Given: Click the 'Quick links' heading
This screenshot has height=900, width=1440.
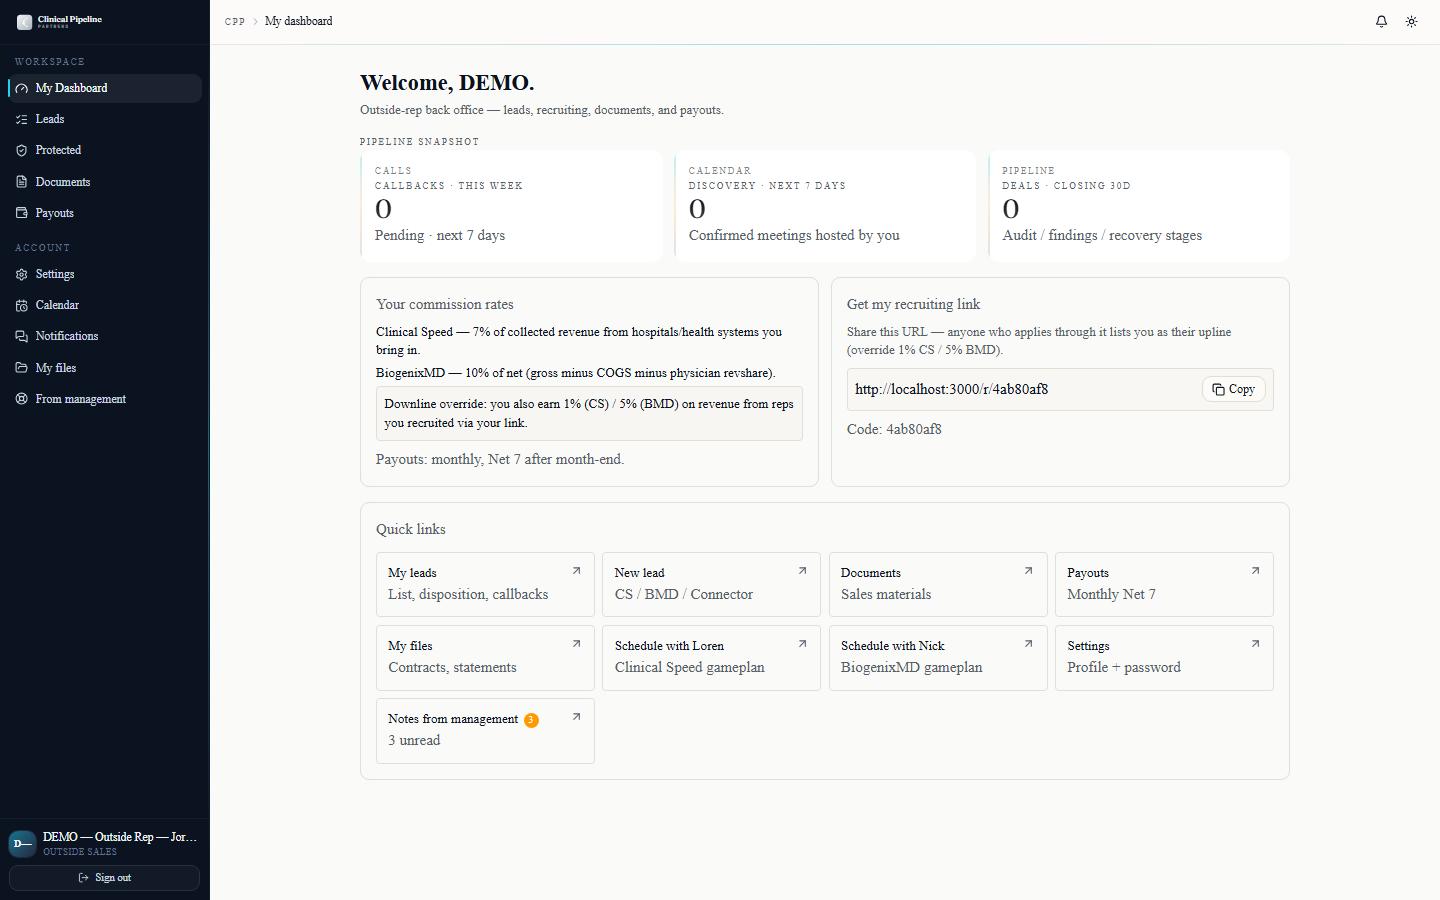Looking at the screenshot, I should (411, 529).
